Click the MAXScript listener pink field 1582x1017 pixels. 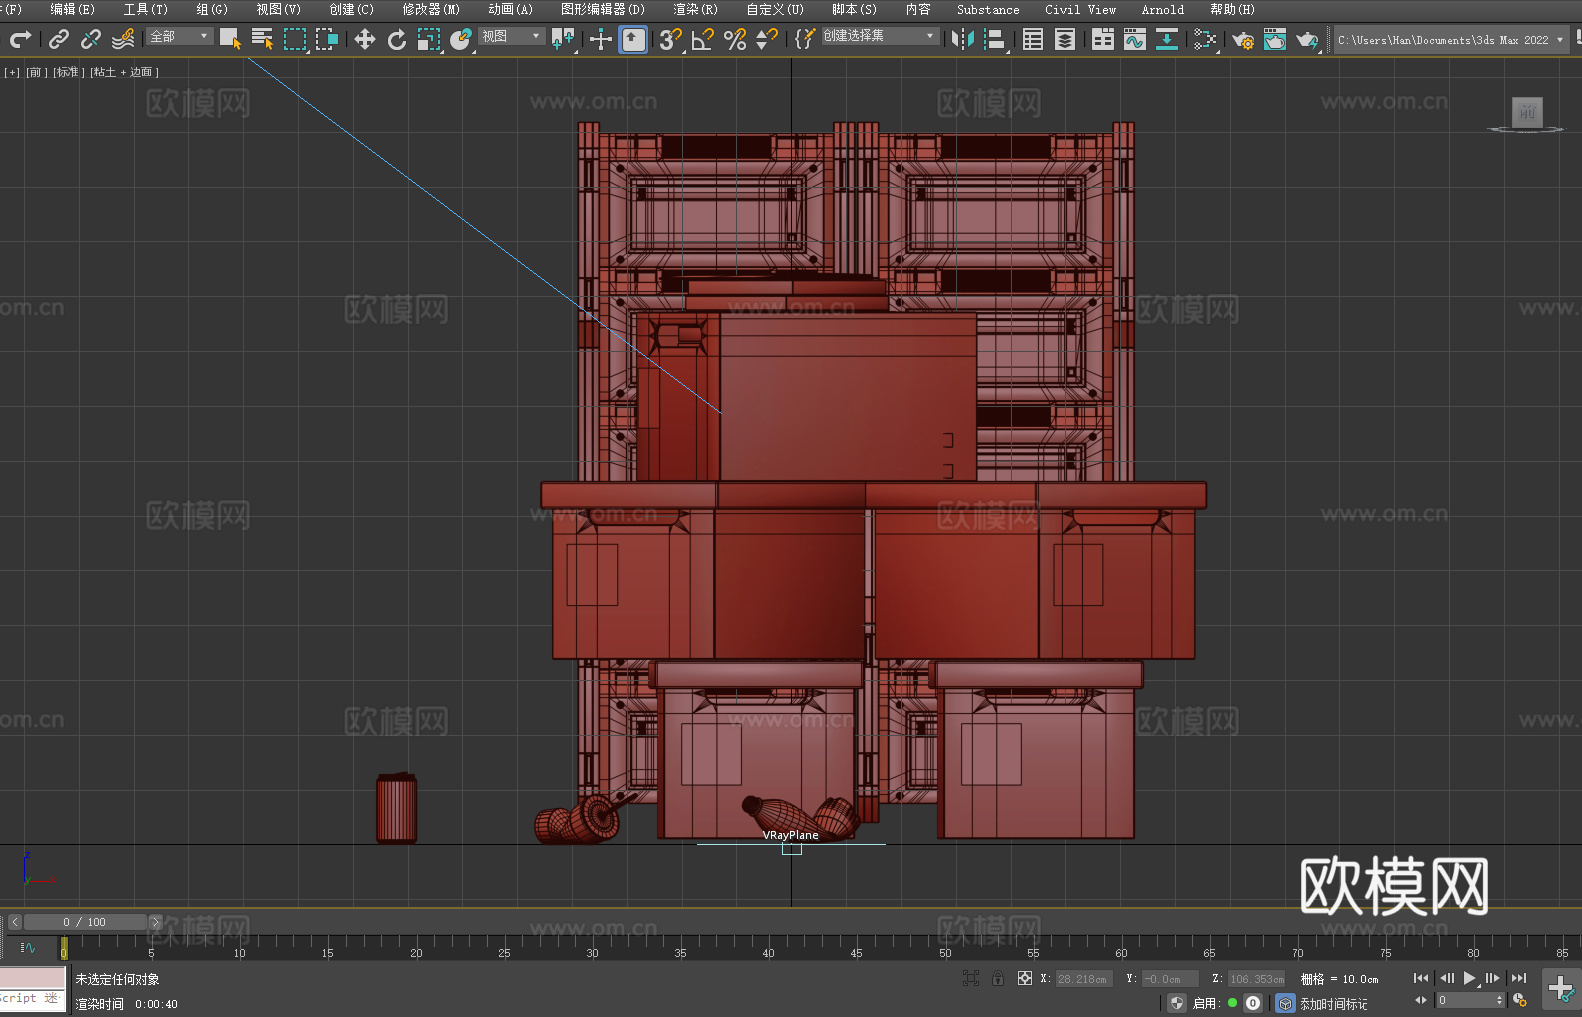pyautogui.click(x=33, y=978)
